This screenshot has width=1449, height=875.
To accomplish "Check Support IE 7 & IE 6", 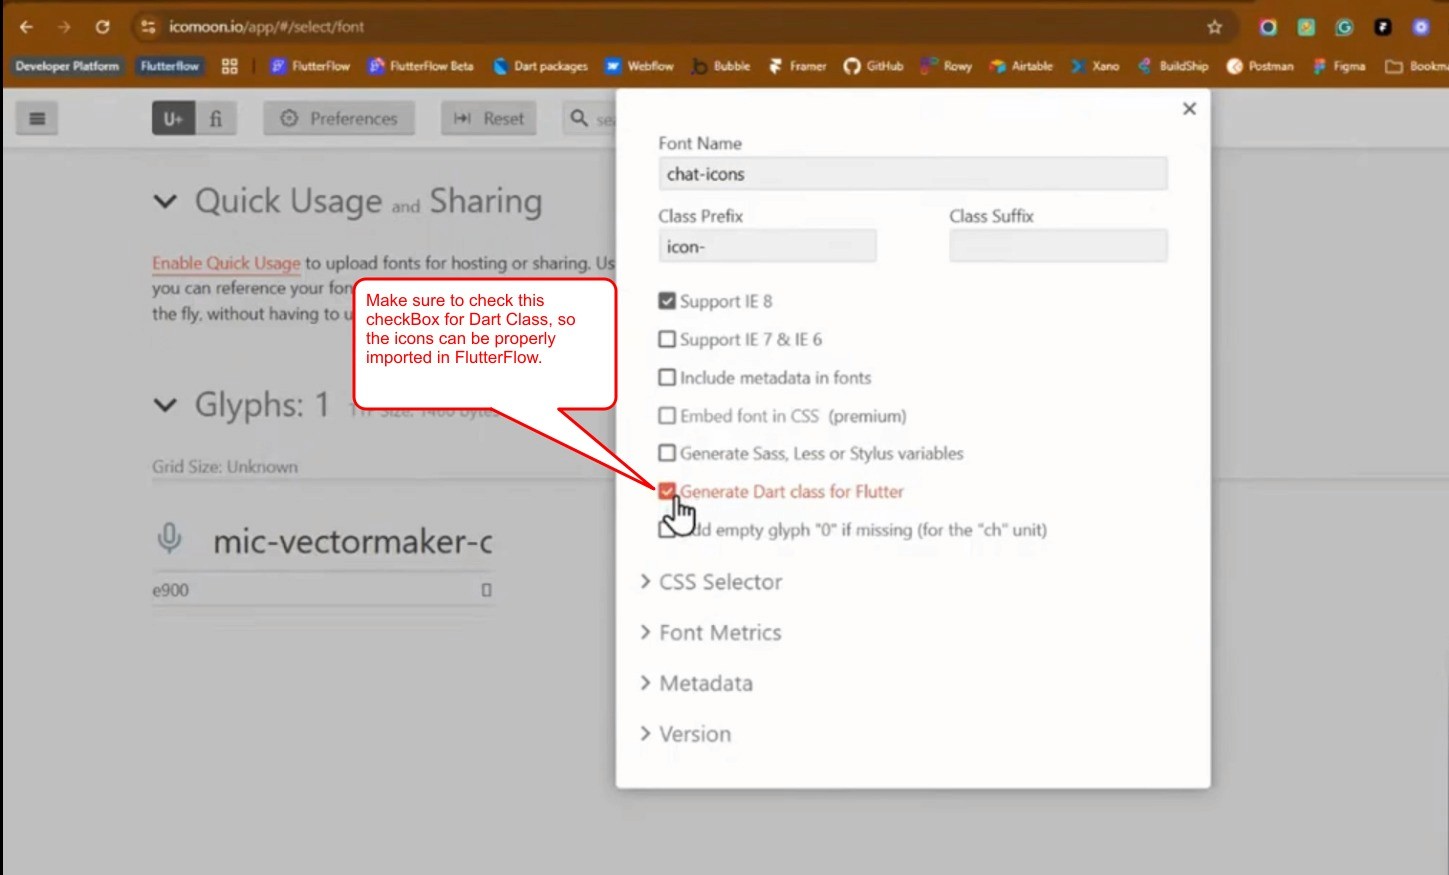I will click(667, 339).
